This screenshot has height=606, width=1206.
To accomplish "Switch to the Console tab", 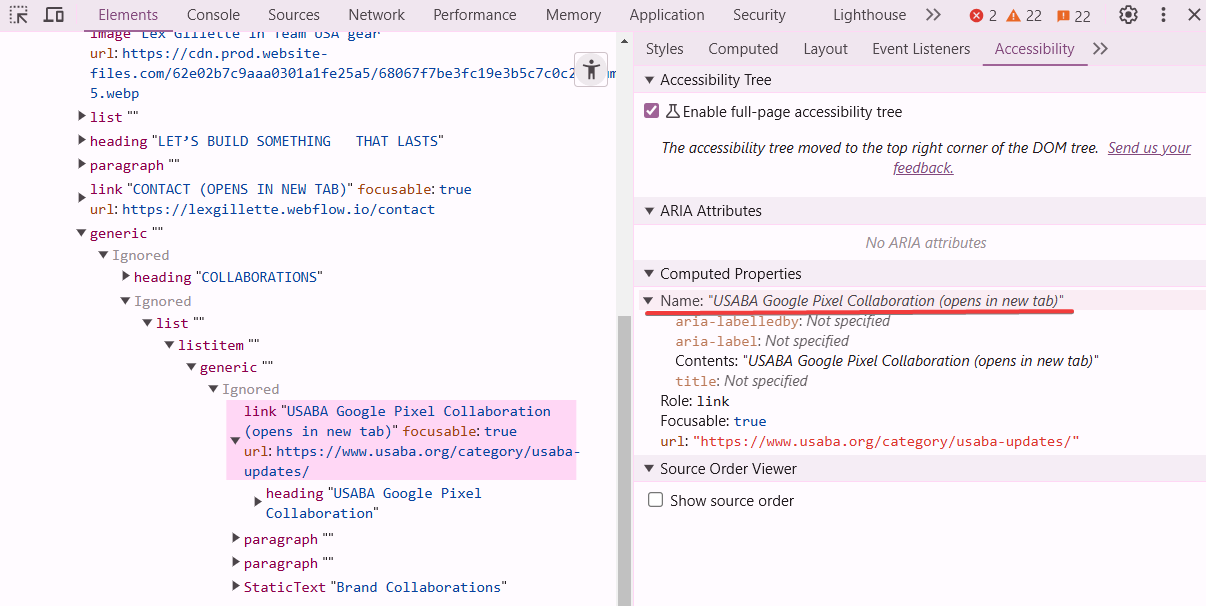I will point(213,15).
